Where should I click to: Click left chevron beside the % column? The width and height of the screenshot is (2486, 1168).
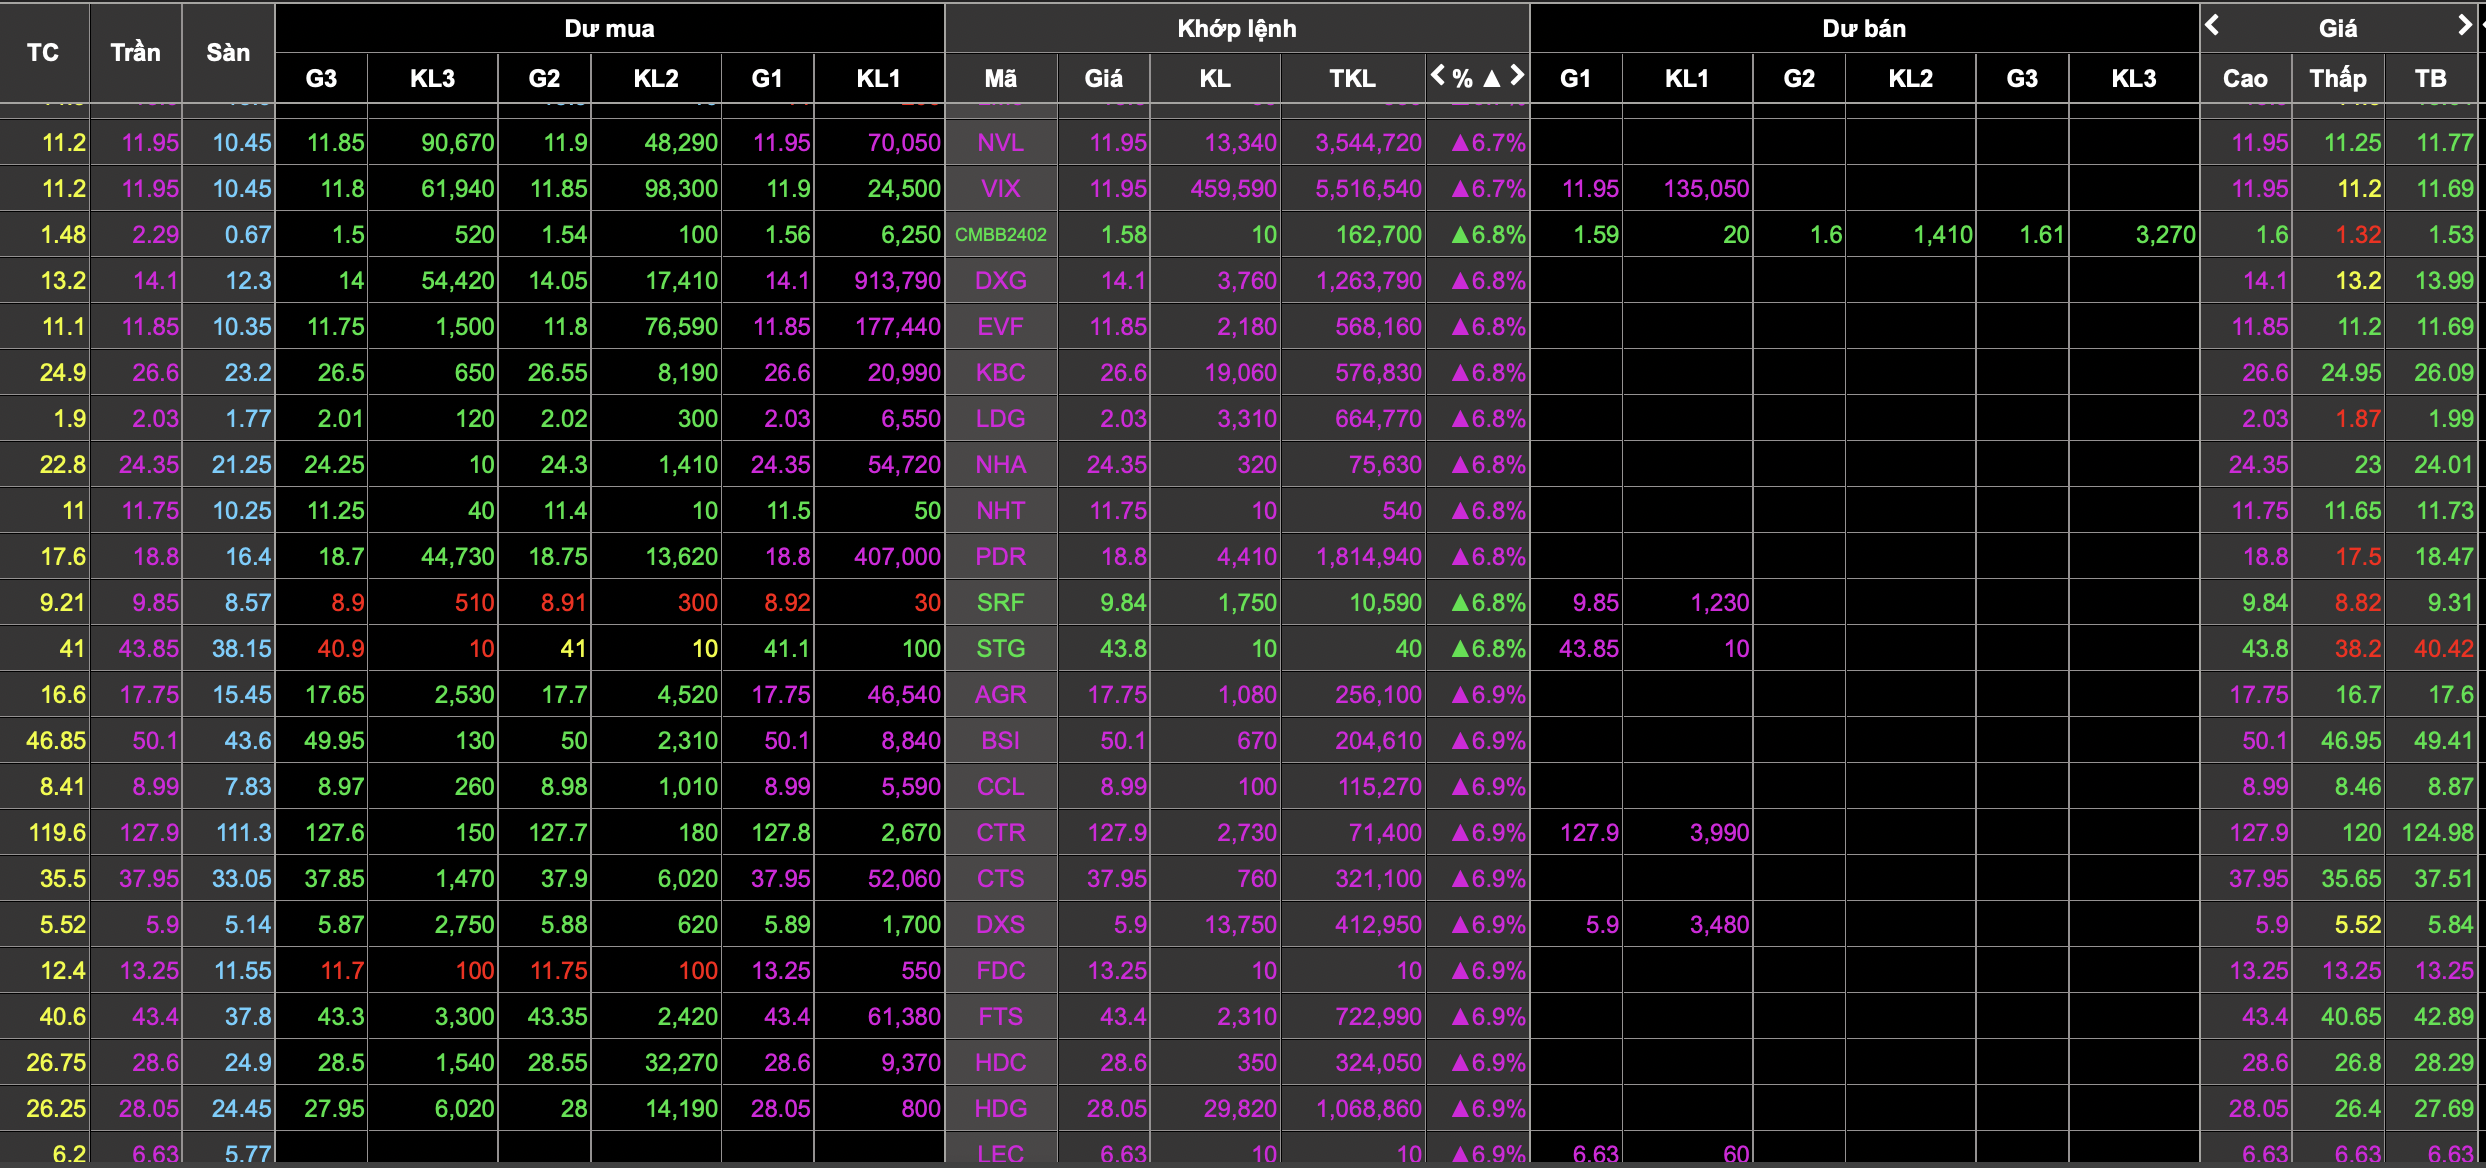coord(1438,75)
